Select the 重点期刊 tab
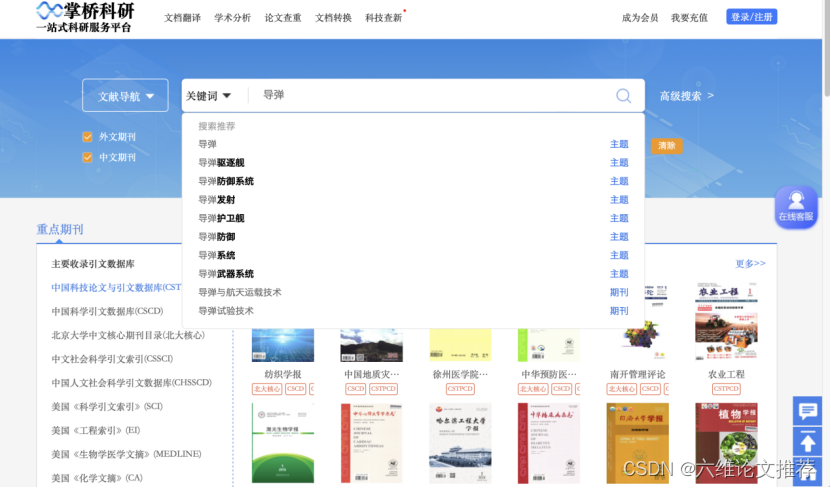This screenshot has height=488, width=831. (59, 229)
